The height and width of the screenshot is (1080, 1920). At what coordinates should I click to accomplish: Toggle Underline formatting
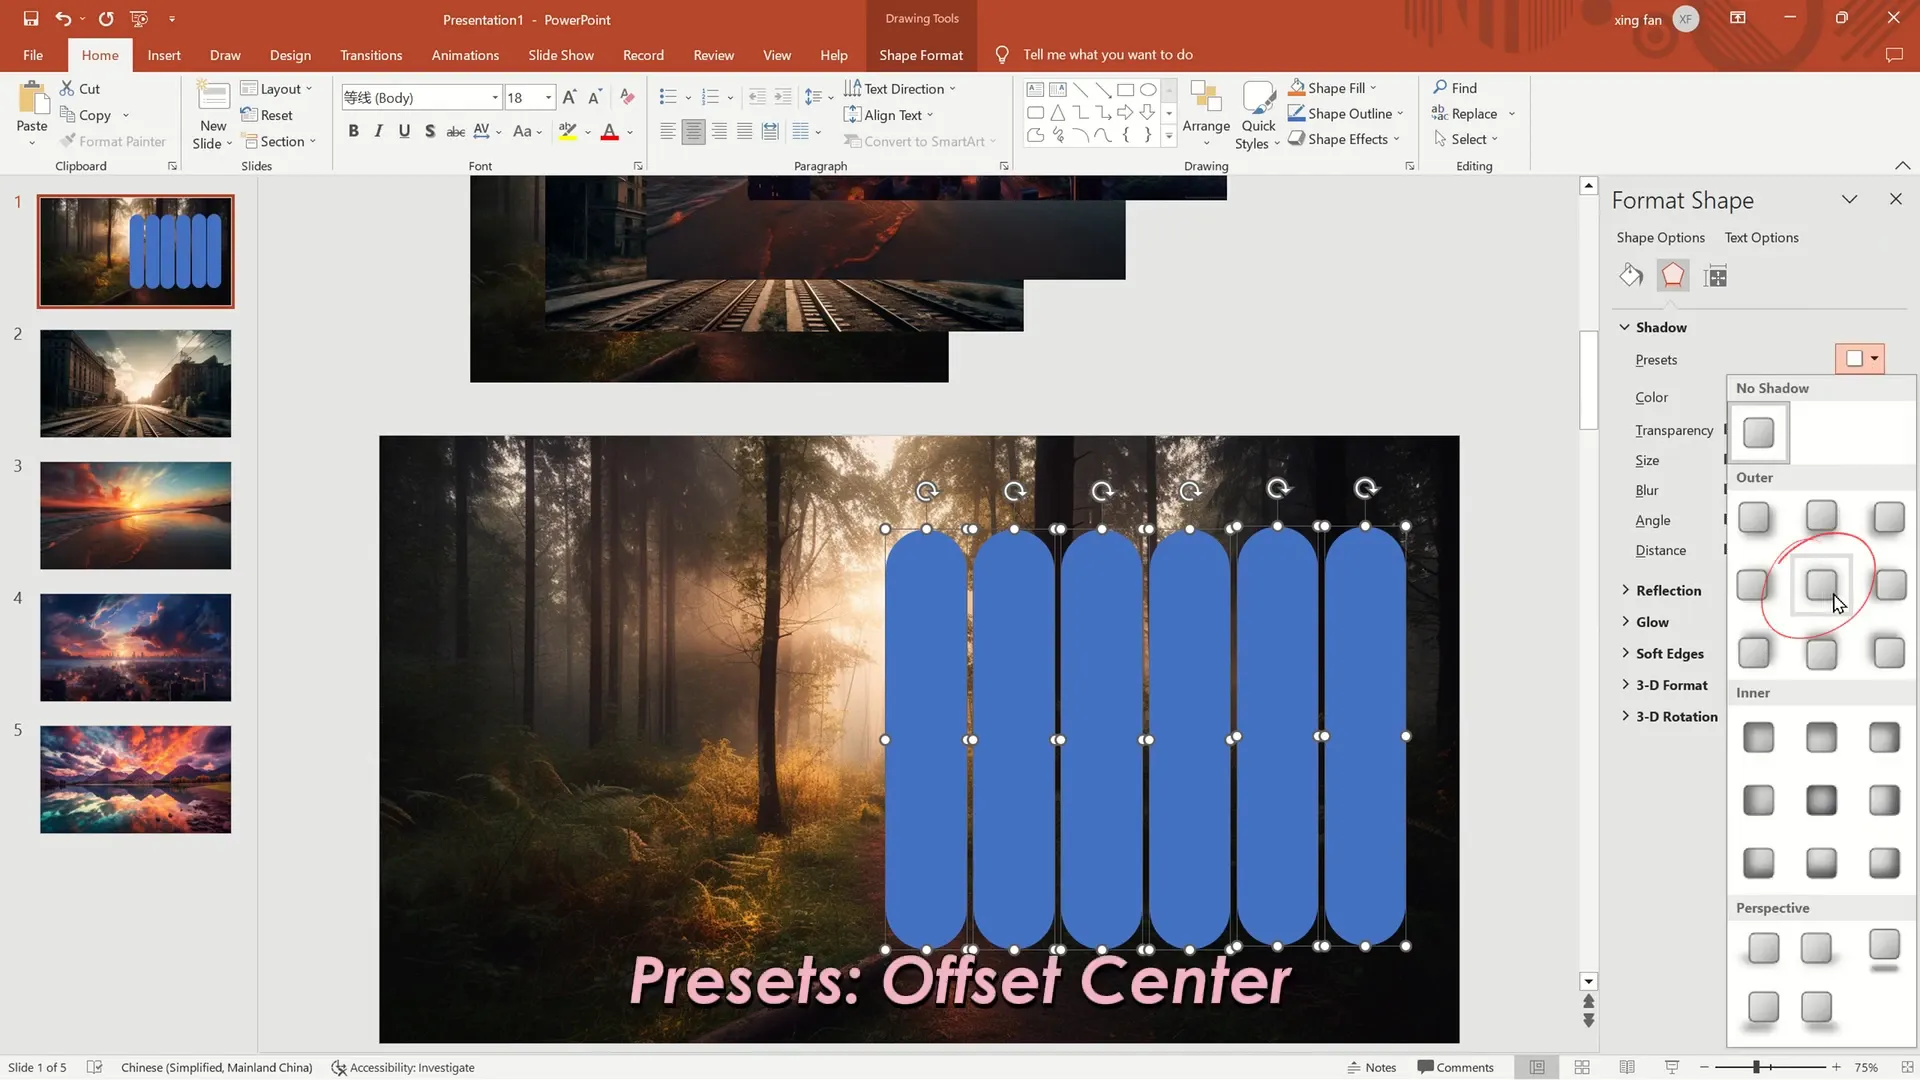pyautogui.click(x=404, y=131)
